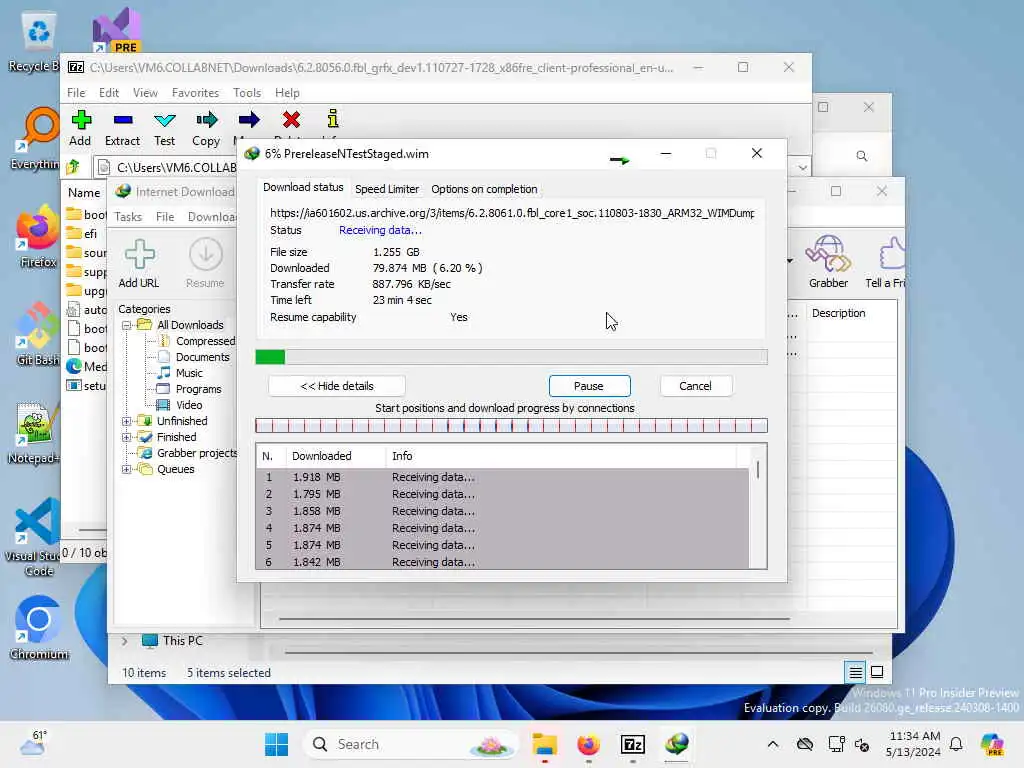This screenshot has width=1024, height=768.
Task: Click the Windows Start button
Action: [276, 744]
